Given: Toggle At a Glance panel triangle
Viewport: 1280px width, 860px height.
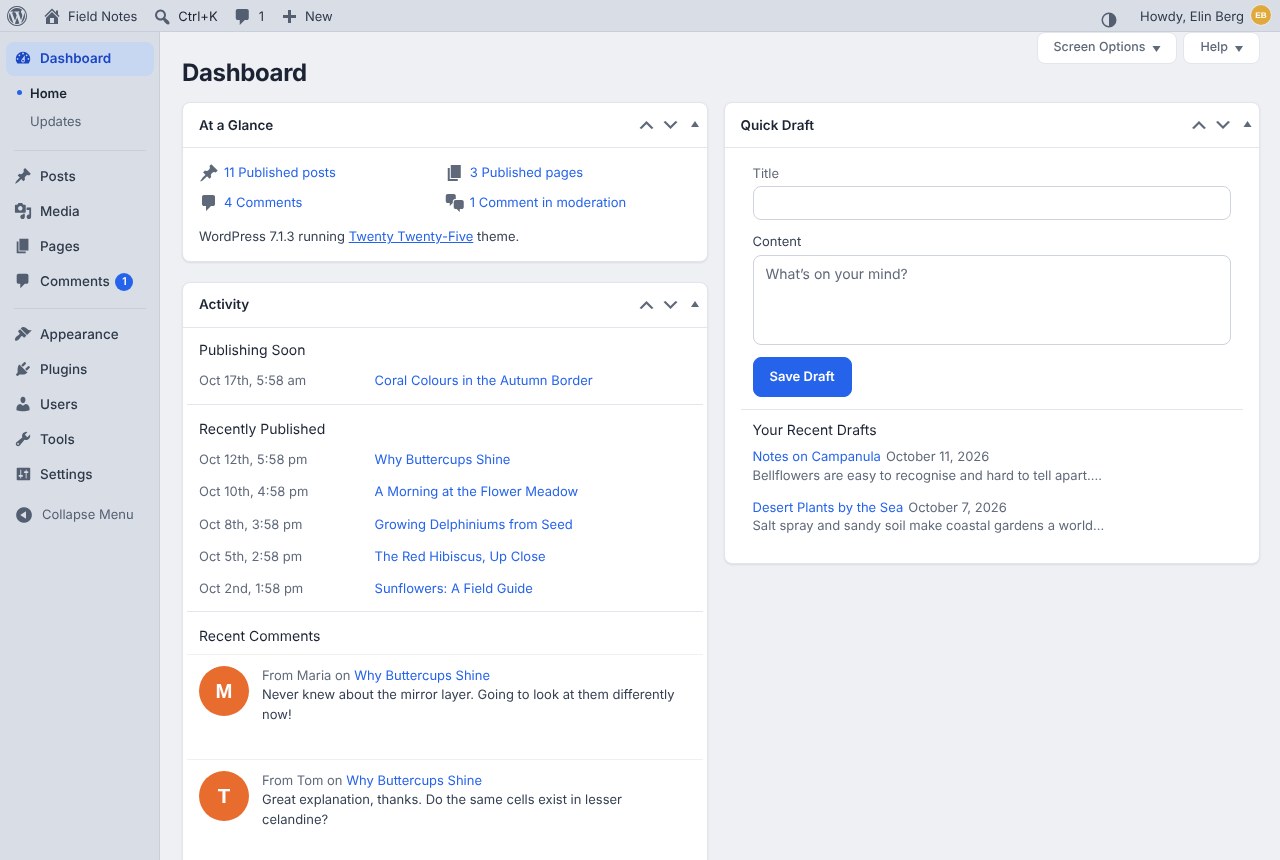Looking at the screenshot, I should click(x=695, y=125).
